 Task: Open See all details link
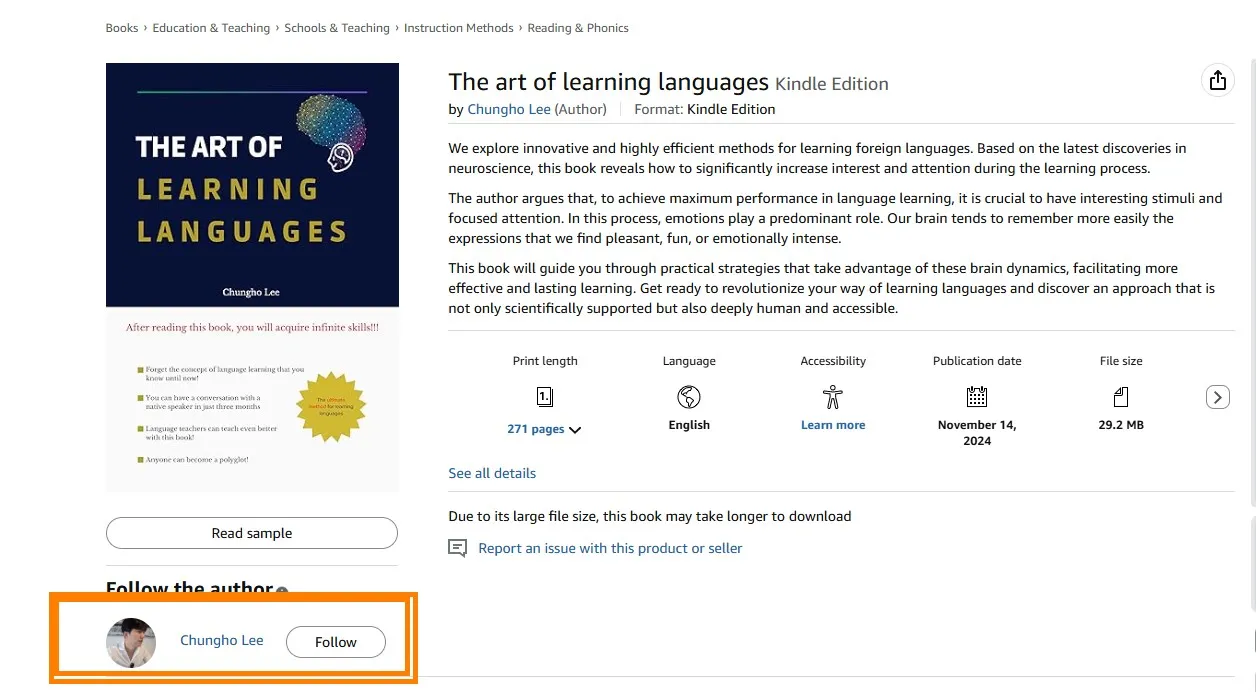pos(492,473)
